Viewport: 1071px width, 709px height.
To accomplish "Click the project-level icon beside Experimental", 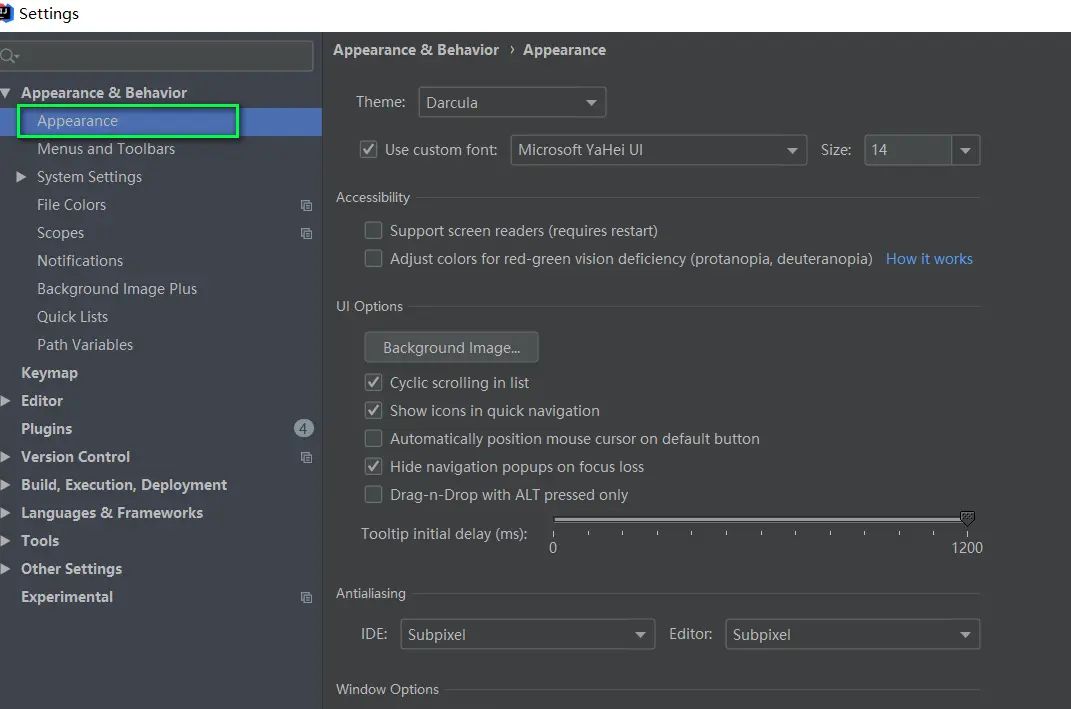I will (x=306, y=597).
